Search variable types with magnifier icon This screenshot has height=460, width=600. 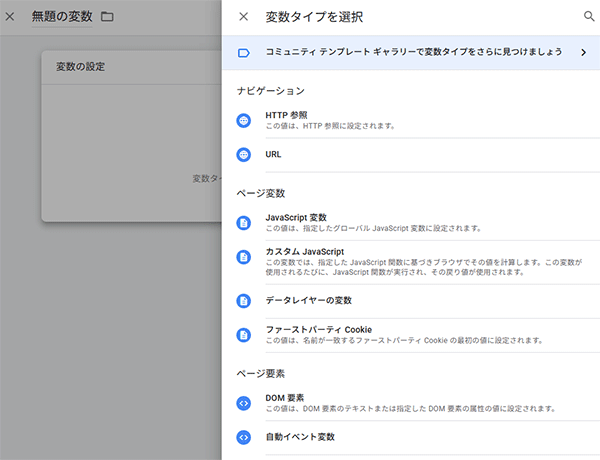(x=589, y=16)
